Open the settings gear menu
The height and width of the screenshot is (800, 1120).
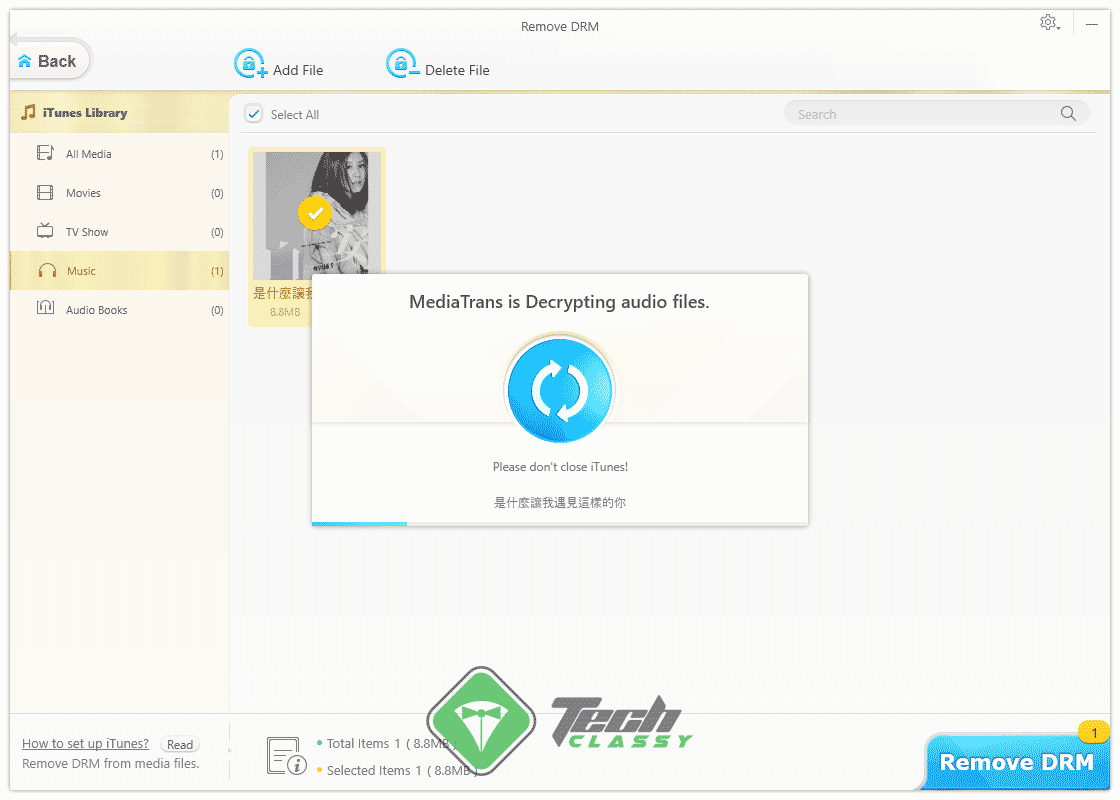[1048, 22]
